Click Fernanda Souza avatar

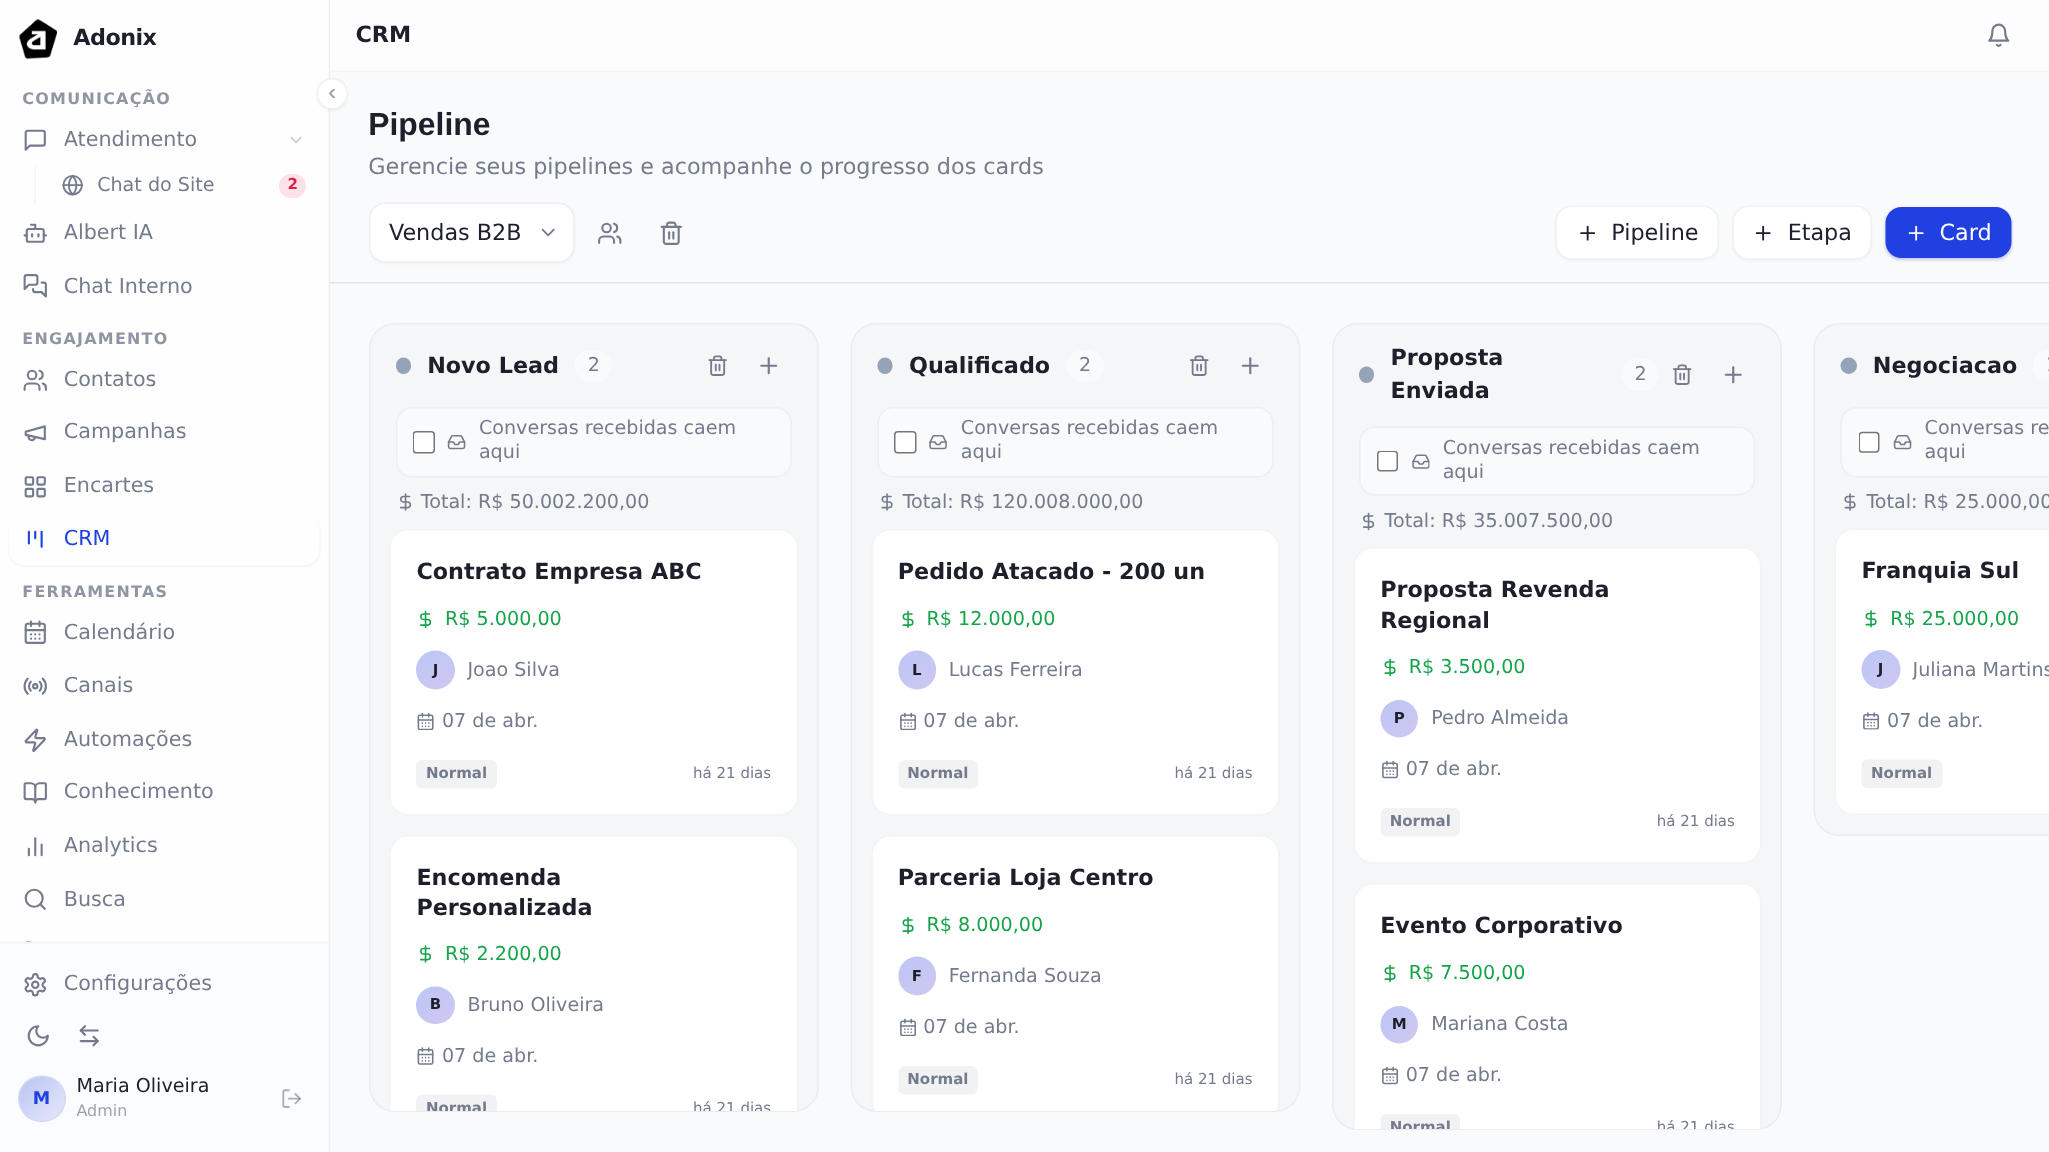pos(917,976)
